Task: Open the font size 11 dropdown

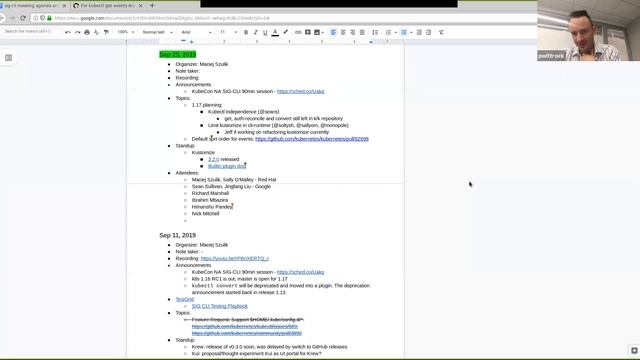Action: tap(228, 32)
